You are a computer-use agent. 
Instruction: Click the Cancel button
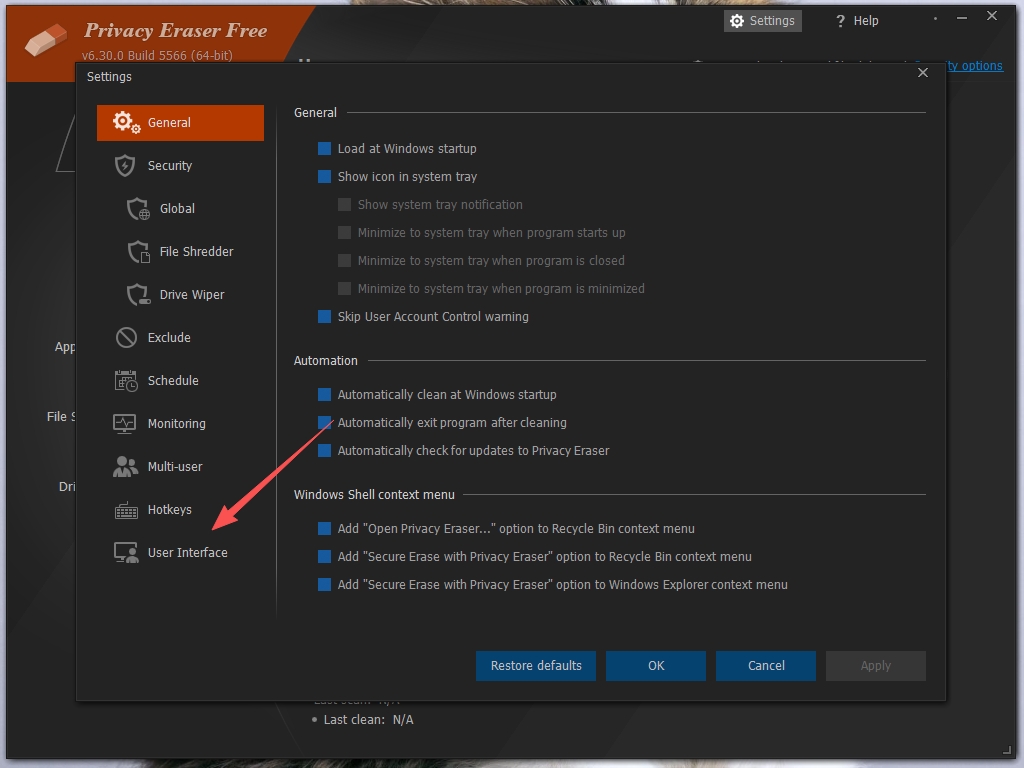click(x=765, y=665)
